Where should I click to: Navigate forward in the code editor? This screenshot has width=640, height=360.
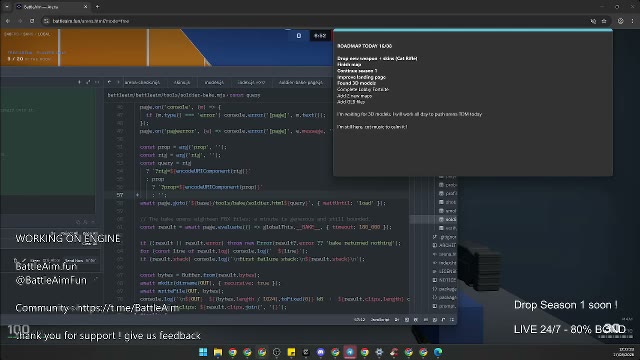tap(118, 82)
